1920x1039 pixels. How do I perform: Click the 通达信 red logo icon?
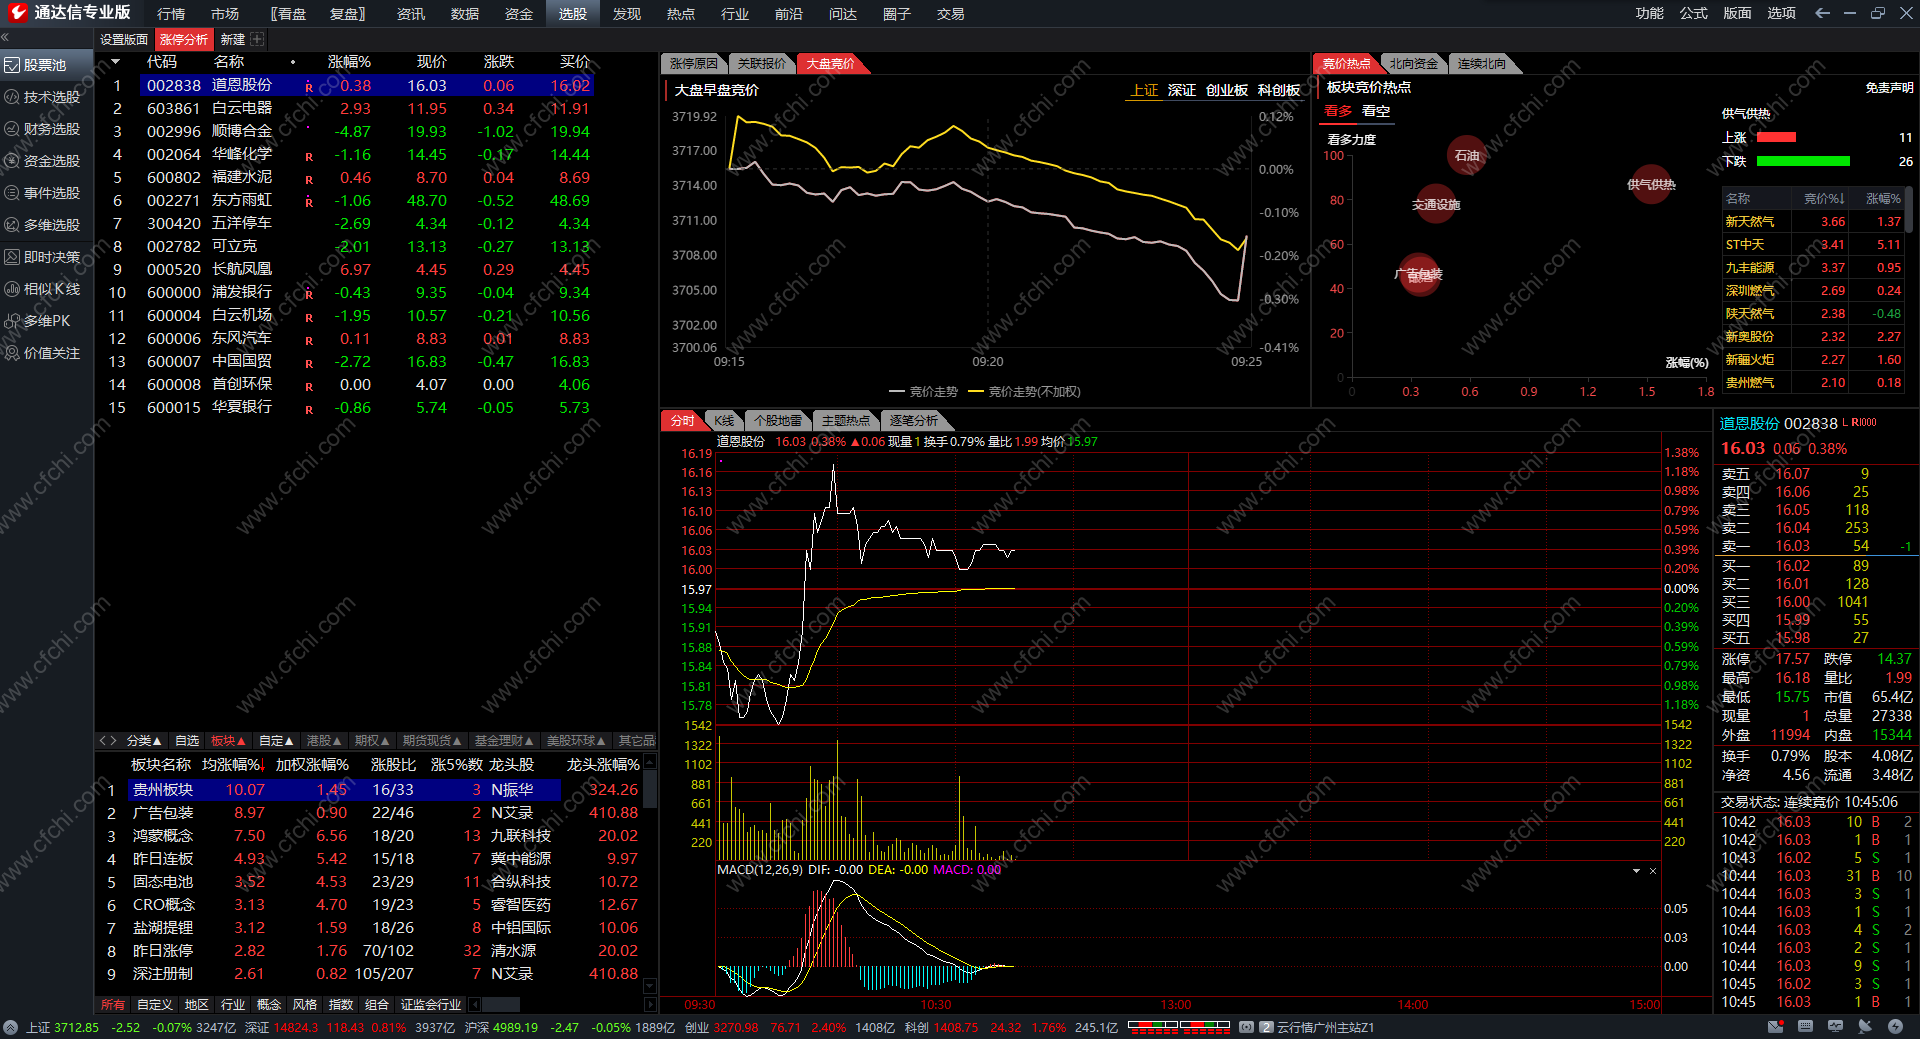(18, 13)
